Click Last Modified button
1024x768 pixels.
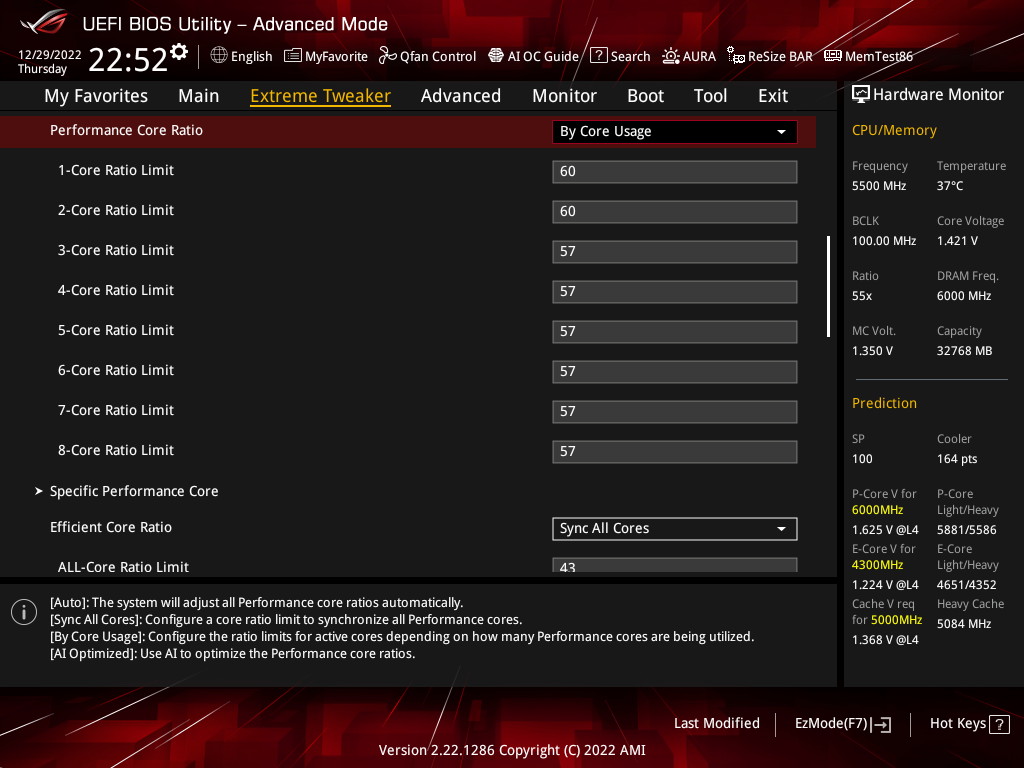(x=716, y=723)
